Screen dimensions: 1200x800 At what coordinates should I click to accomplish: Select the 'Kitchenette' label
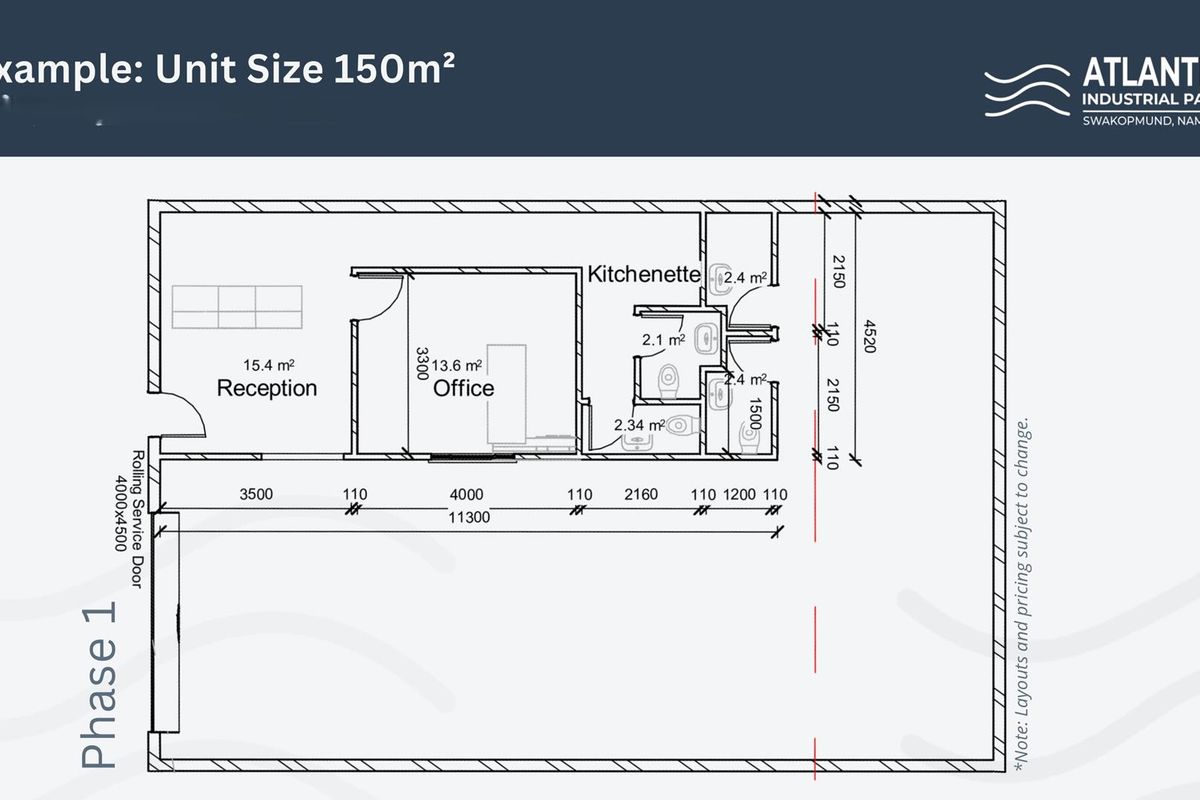(x=643, y=274)
